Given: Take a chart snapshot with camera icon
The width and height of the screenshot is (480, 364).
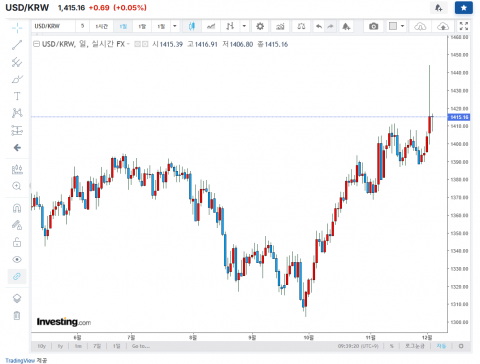Looking at the screenshot, I should (373, 26).
